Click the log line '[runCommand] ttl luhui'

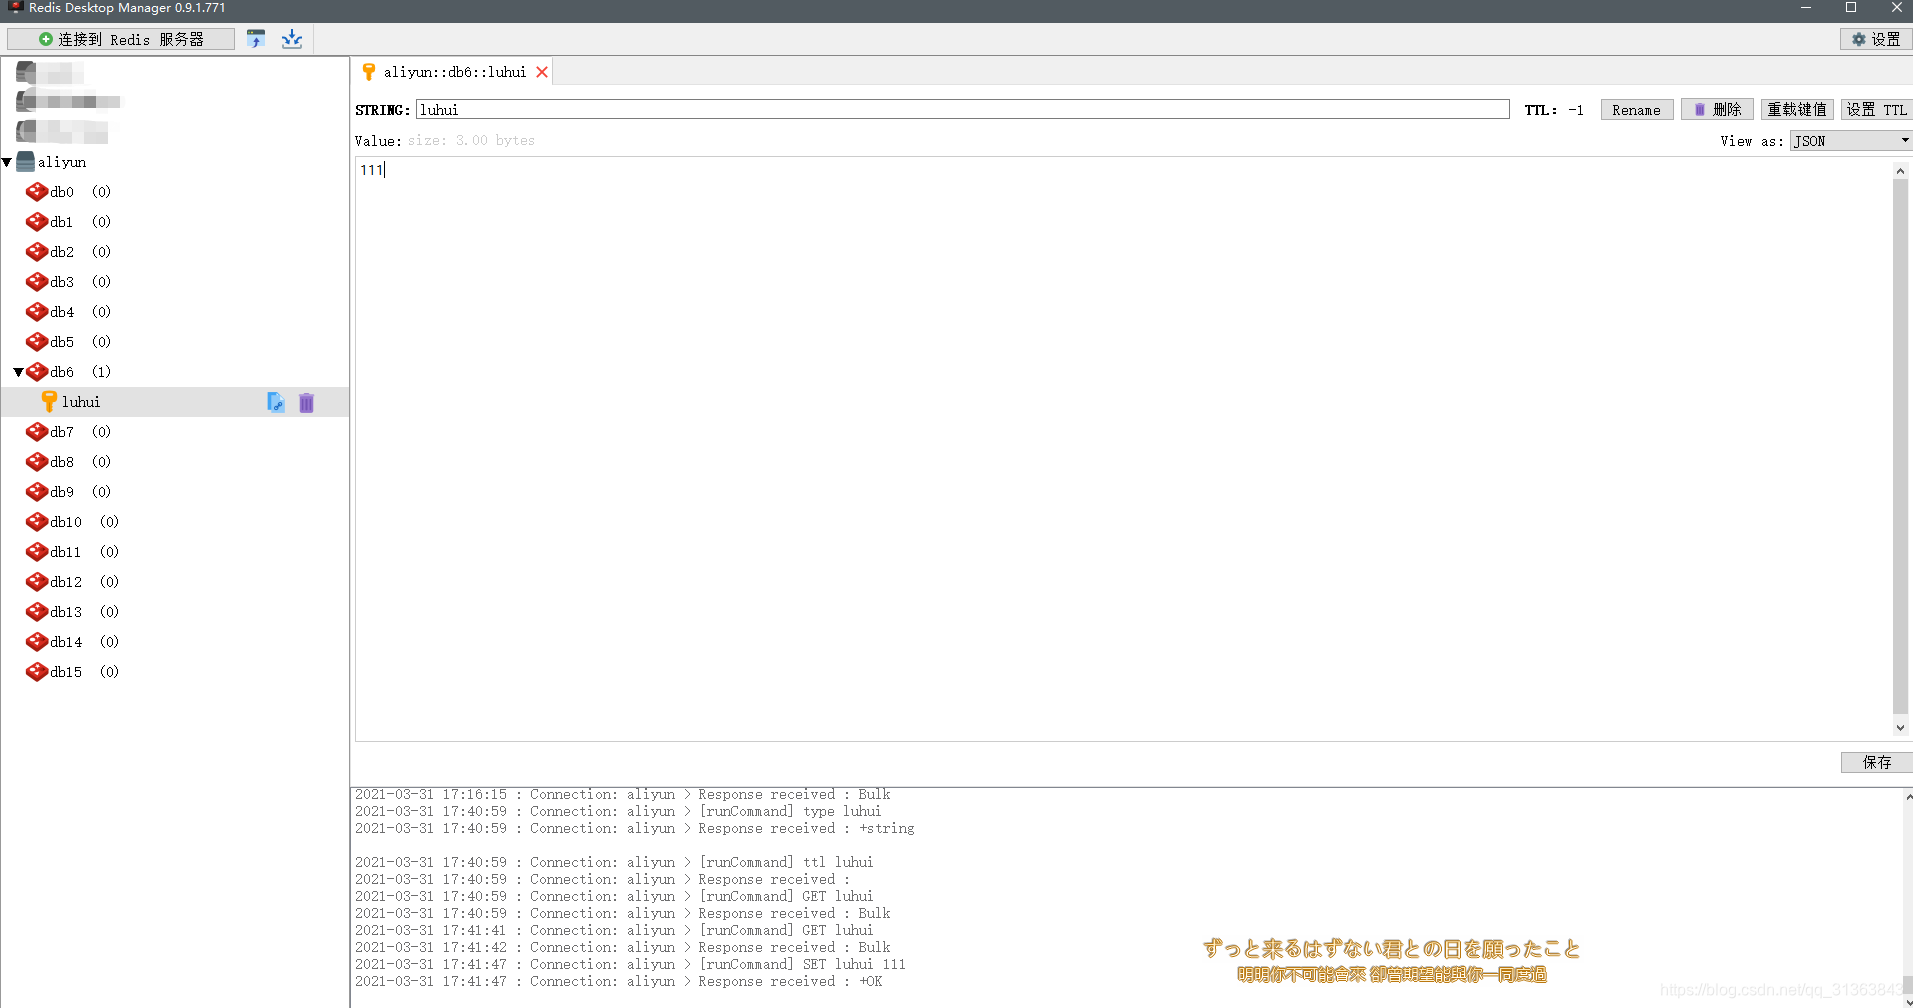tap(614, 862)
